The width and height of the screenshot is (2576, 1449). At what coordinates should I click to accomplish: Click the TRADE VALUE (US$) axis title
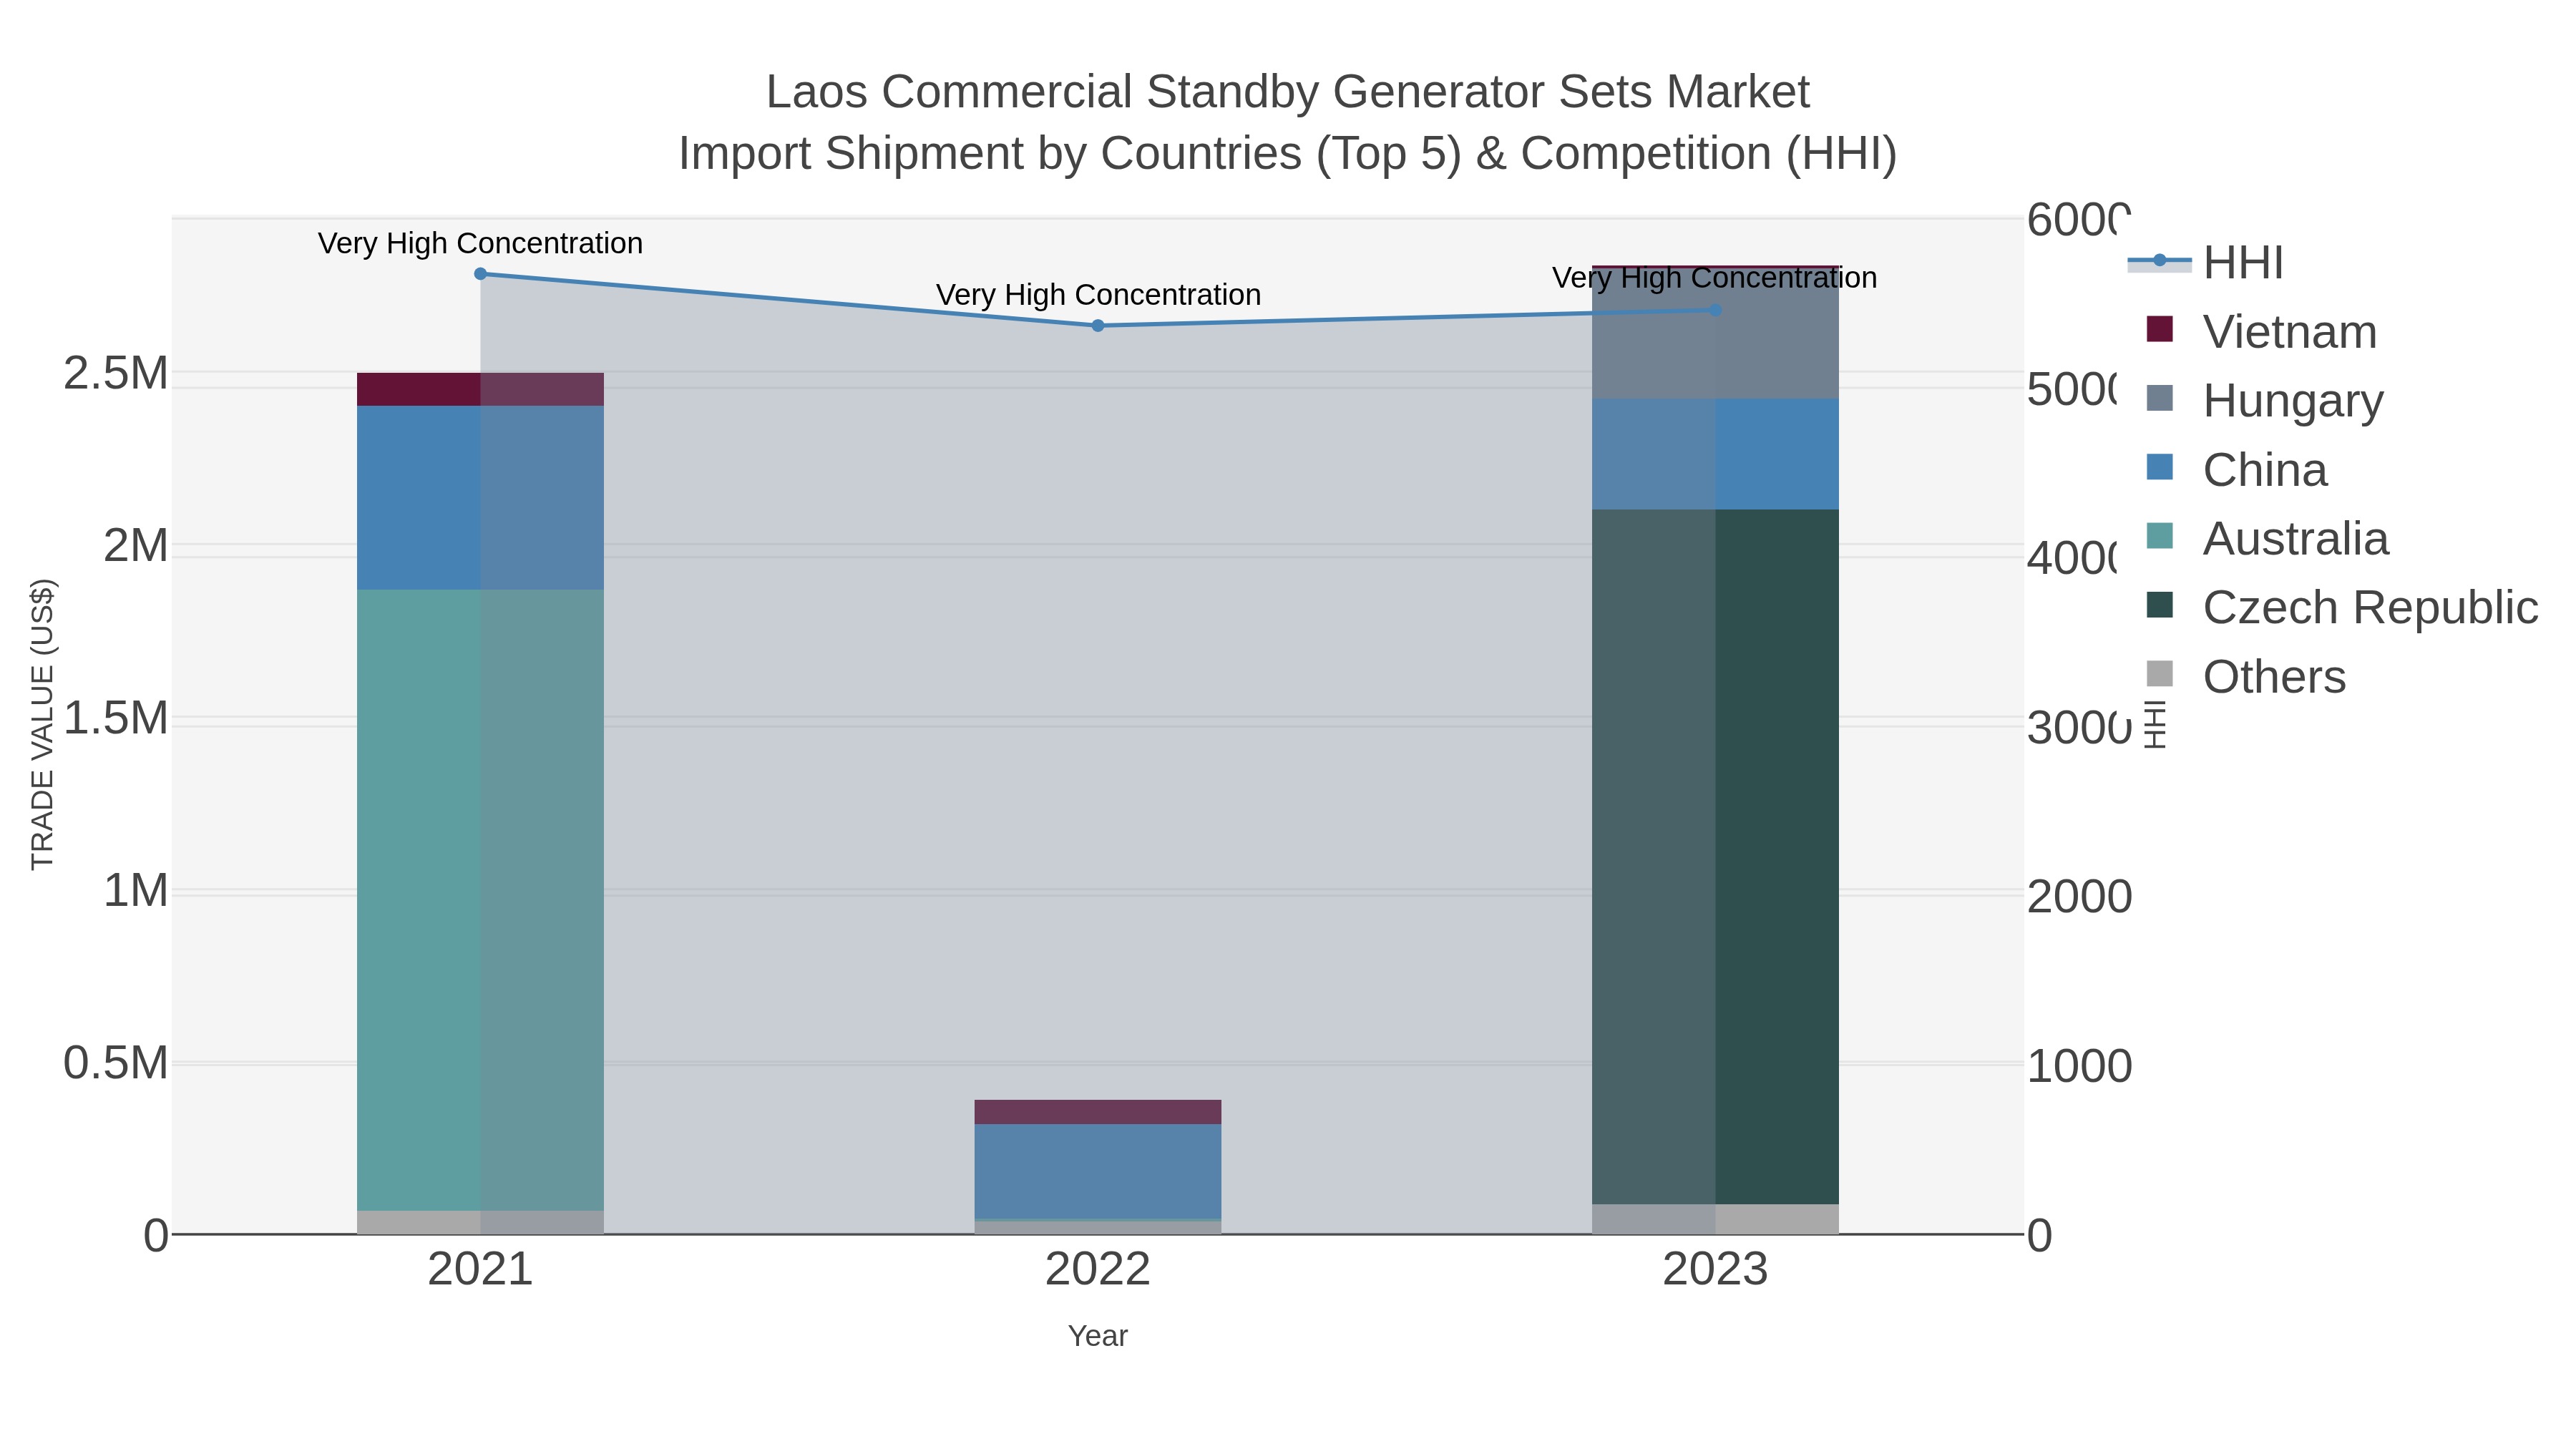pyautogui.click(x=42, y=725)
